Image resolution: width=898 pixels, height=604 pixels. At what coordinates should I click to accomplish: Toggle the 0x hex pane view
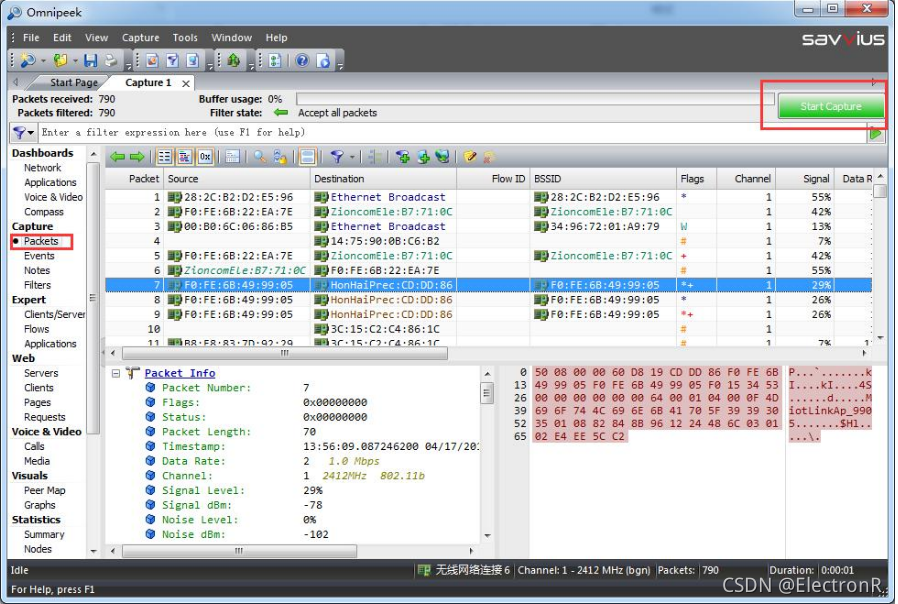click(x=204, y=157)
